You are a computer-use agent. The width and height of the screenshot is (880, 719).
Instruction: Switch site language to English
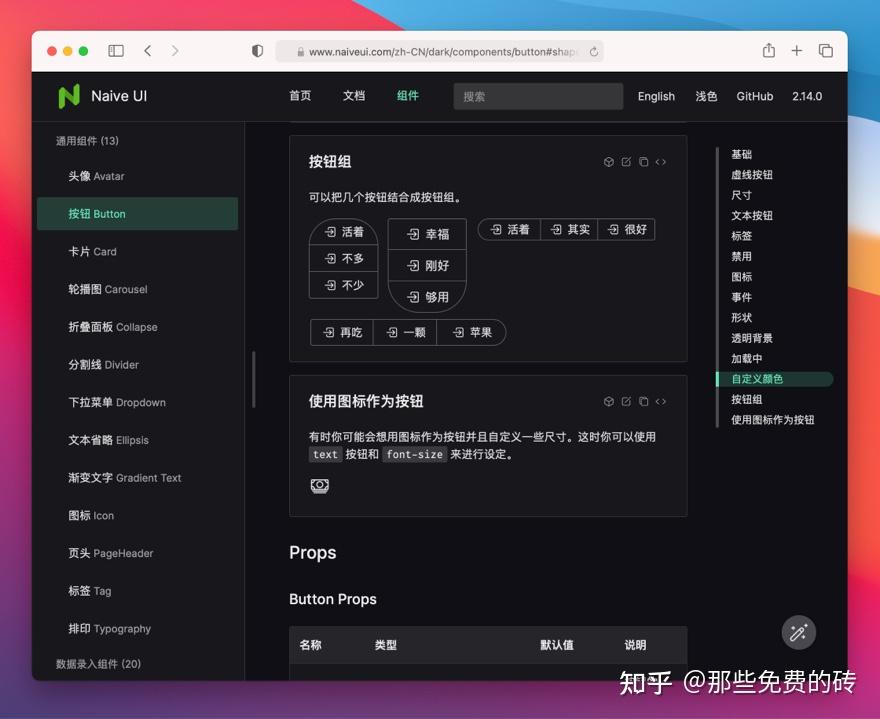(656, 96)
